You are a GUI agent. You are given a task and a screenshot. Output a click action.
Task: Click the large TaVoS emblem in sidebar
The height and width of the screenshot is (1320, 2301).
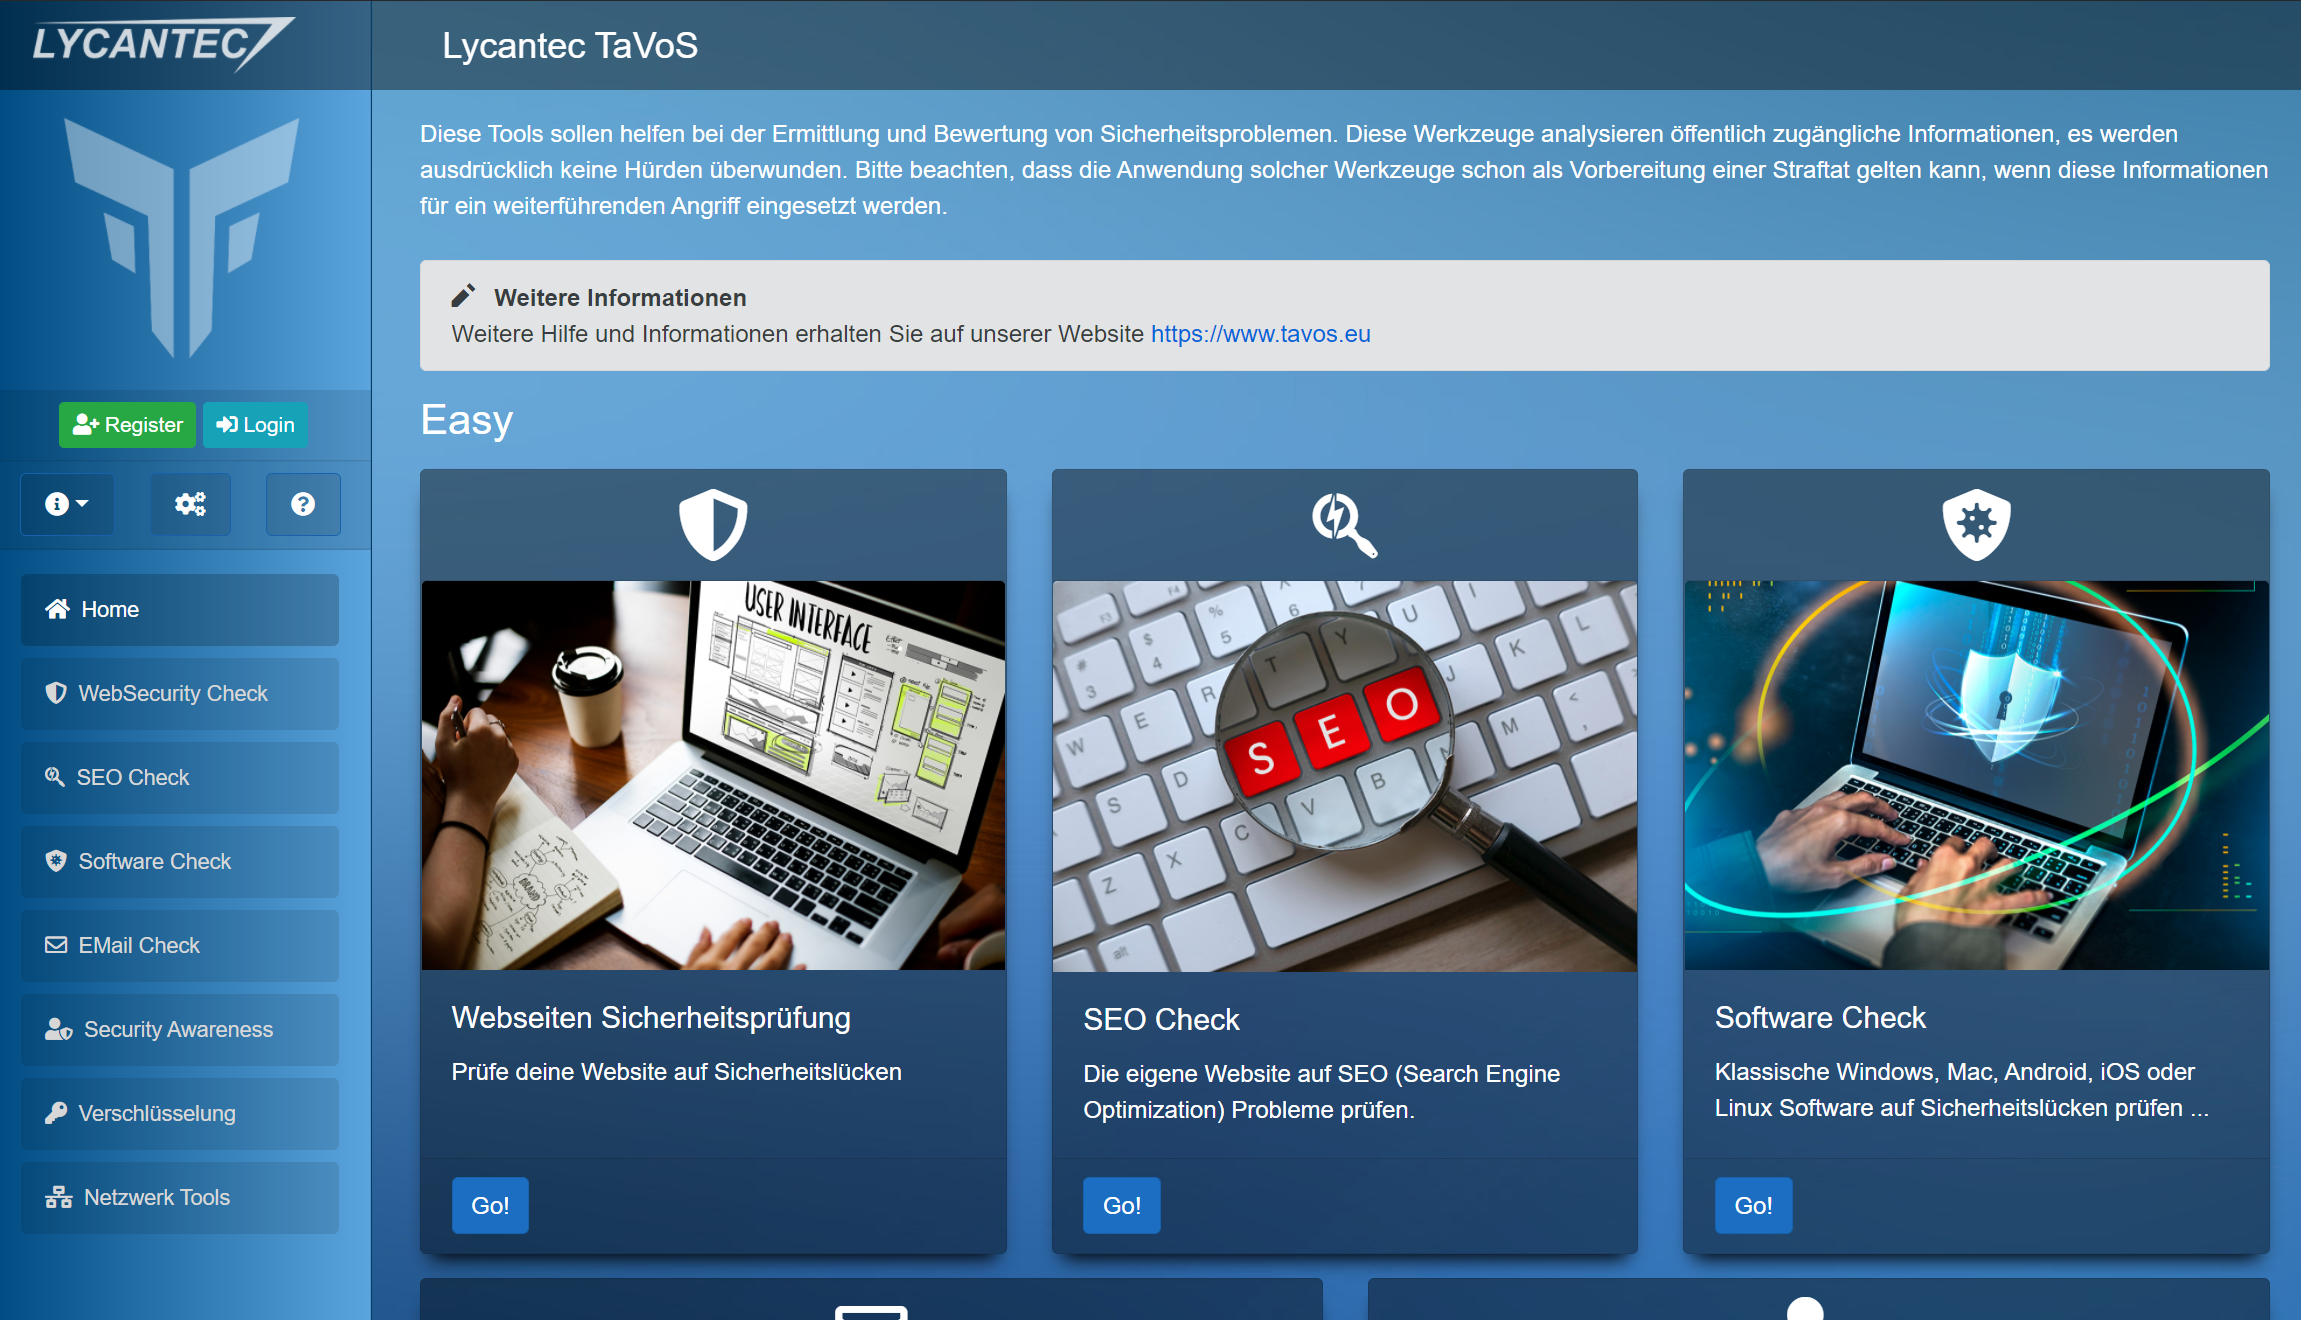pos(182,238)
